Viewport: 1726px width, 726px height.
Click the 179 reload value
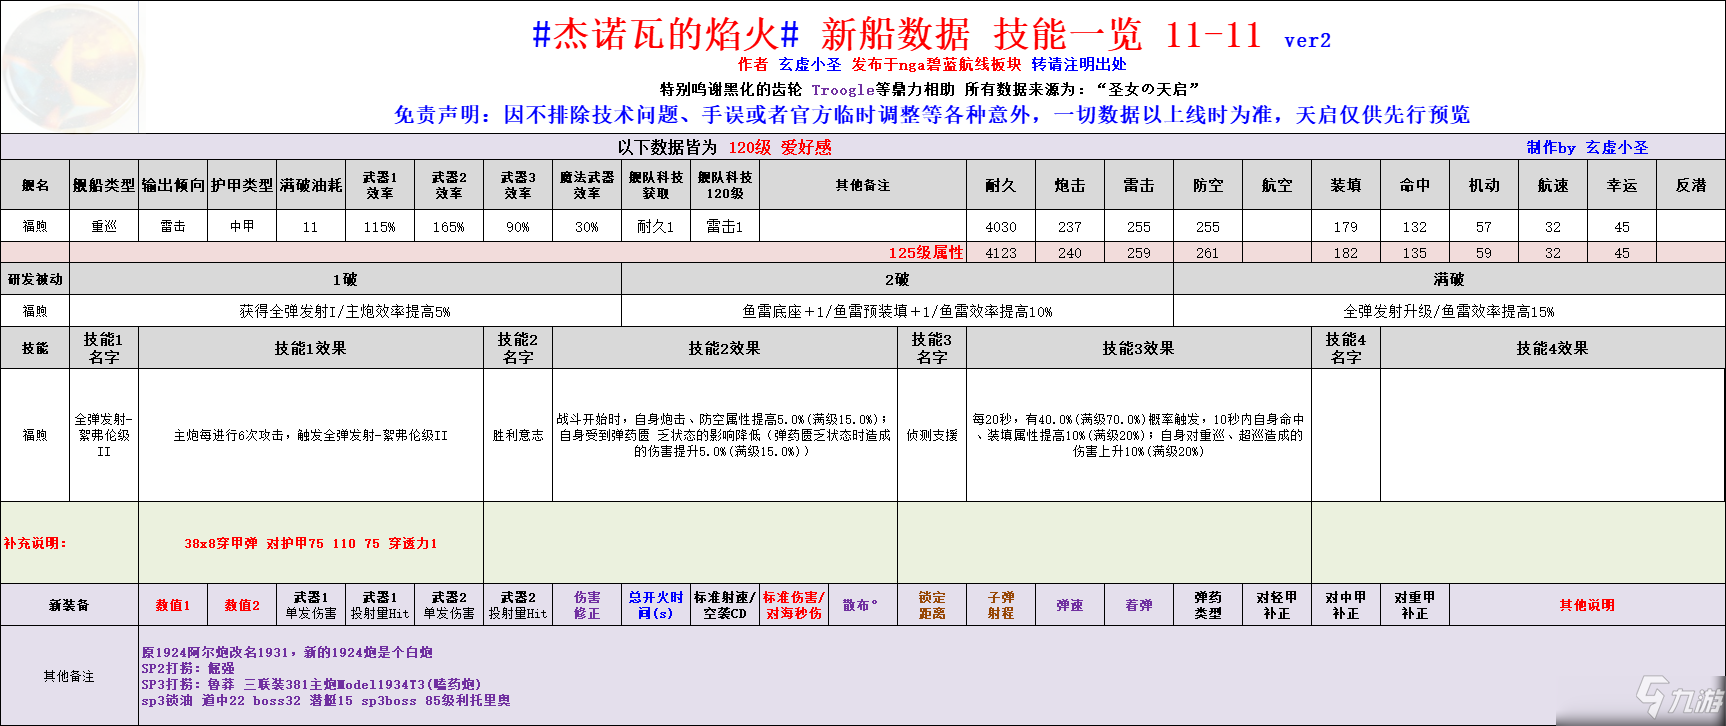[x=1346, y=227]
